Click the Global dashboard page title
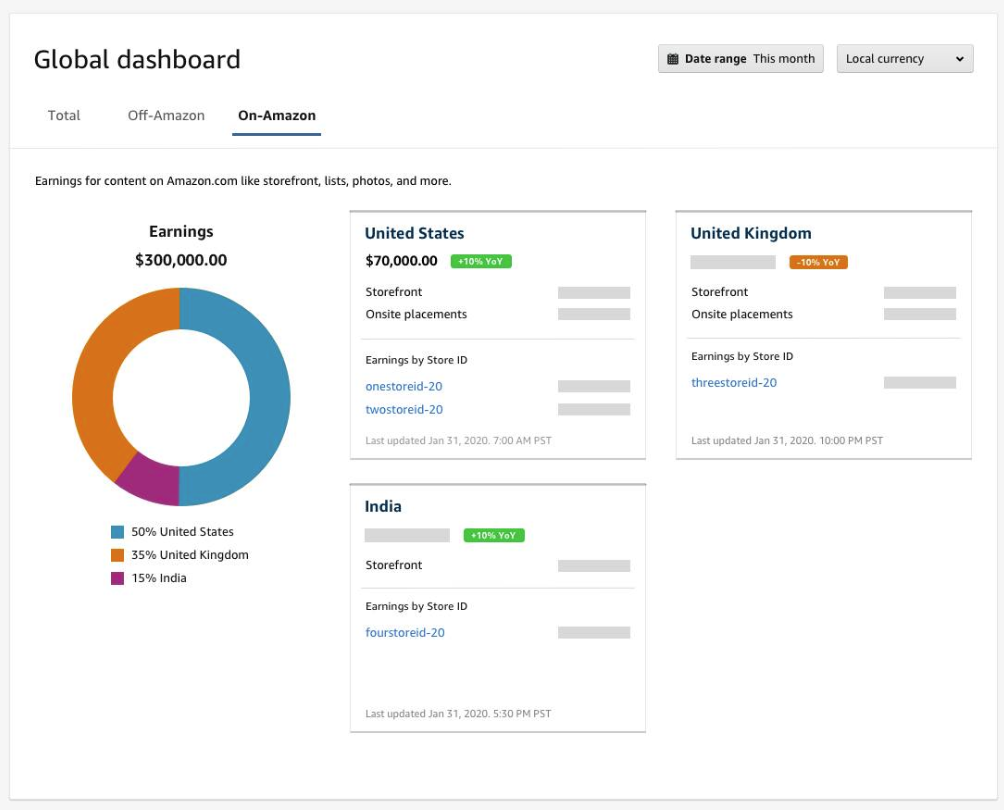The width and height of the screenshot is (1004, 810). point(137,60)
